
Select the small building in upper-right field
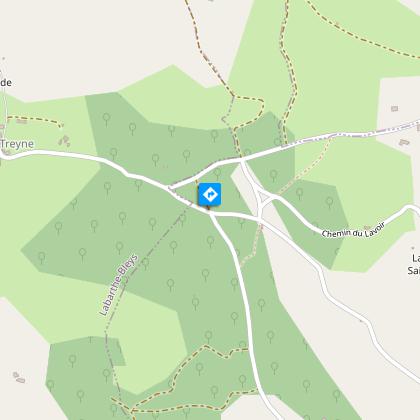click(x=395, y=108)
